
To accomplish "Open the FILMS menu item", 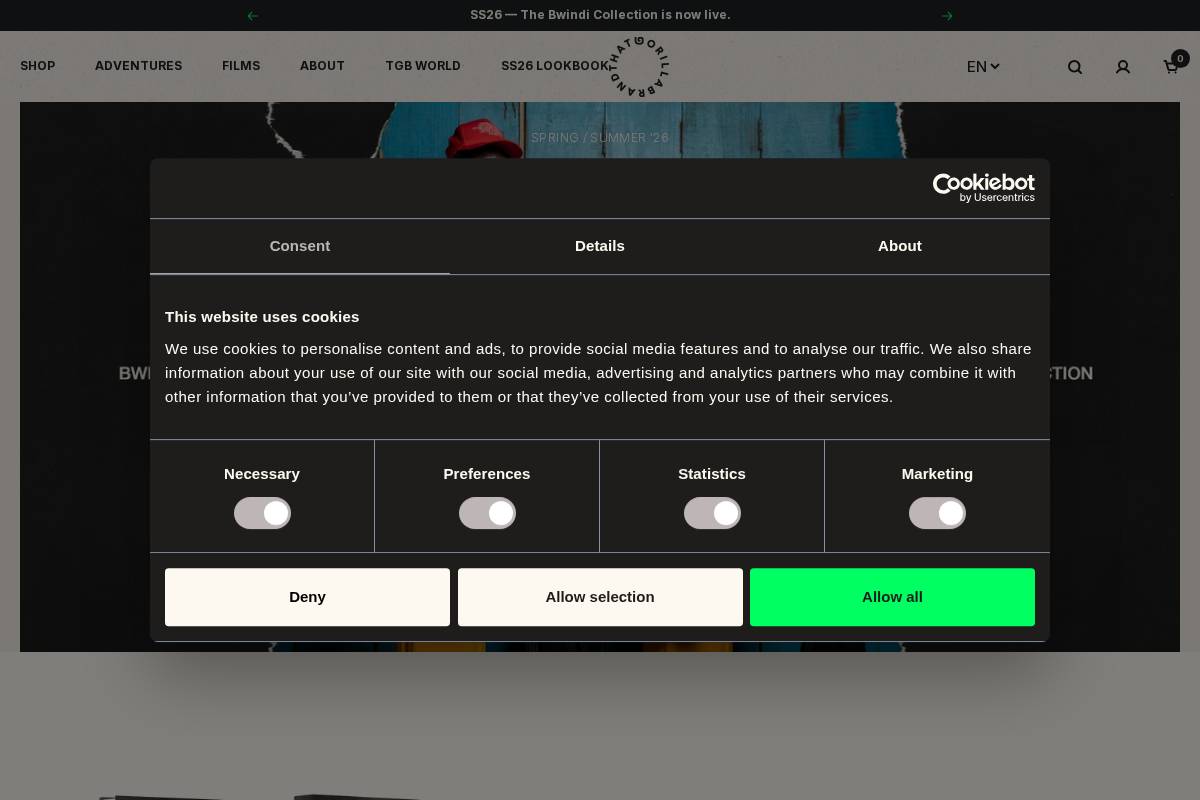I will pos(241,66).
